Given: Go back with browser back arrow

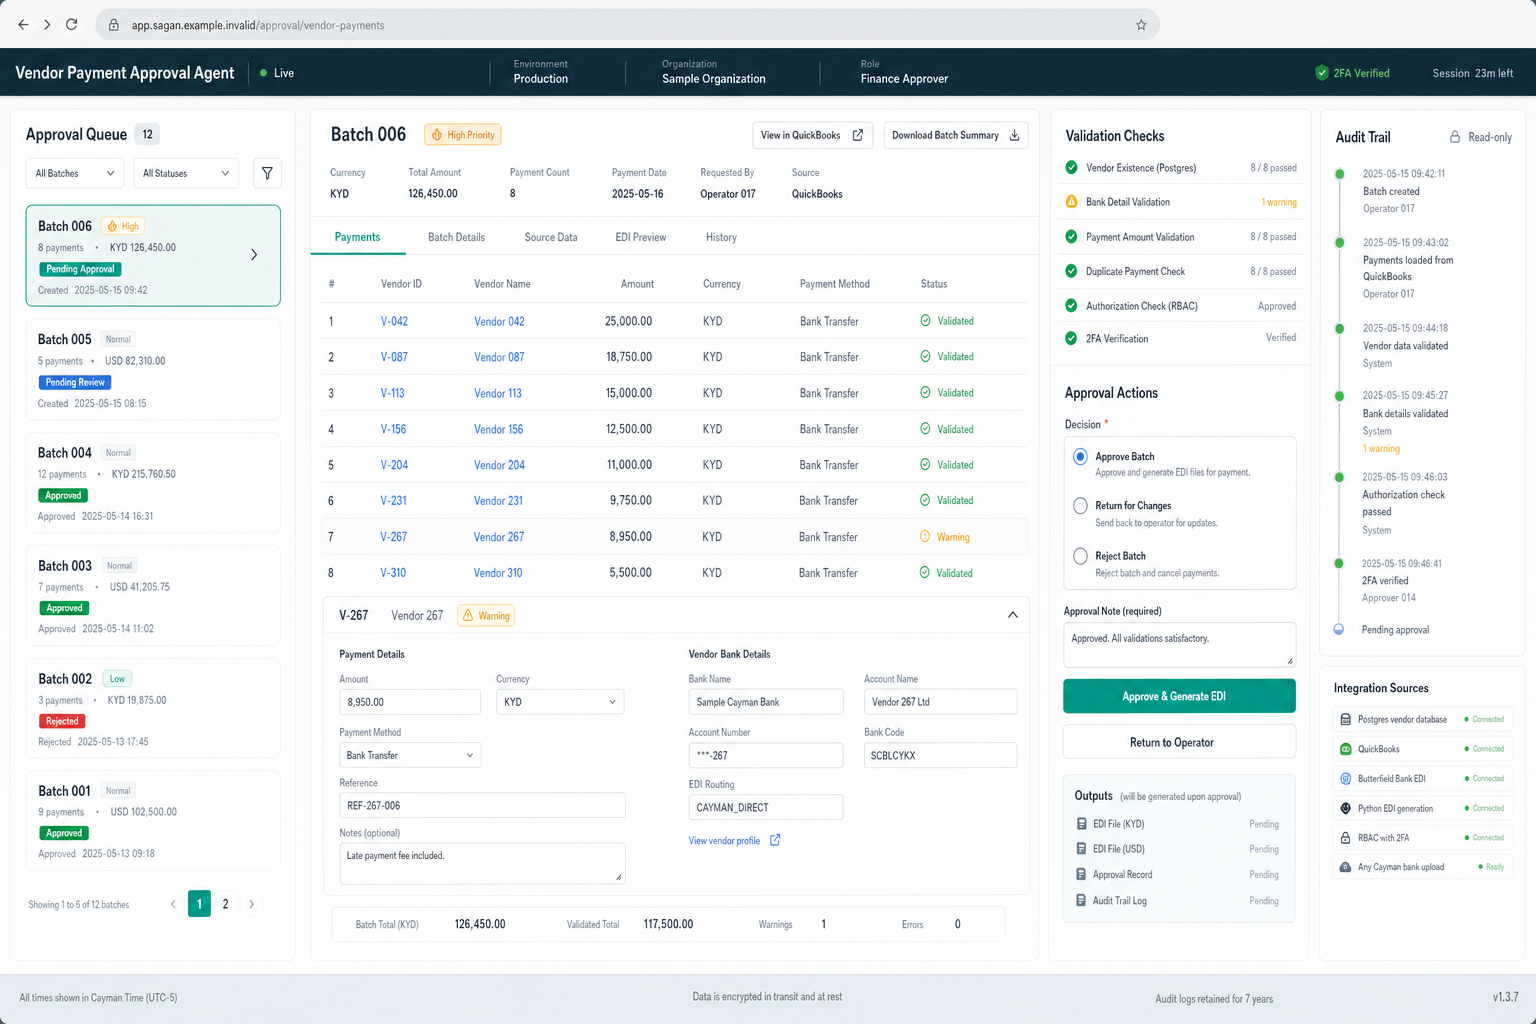Looking at the screenshot, I should (23, 25).
